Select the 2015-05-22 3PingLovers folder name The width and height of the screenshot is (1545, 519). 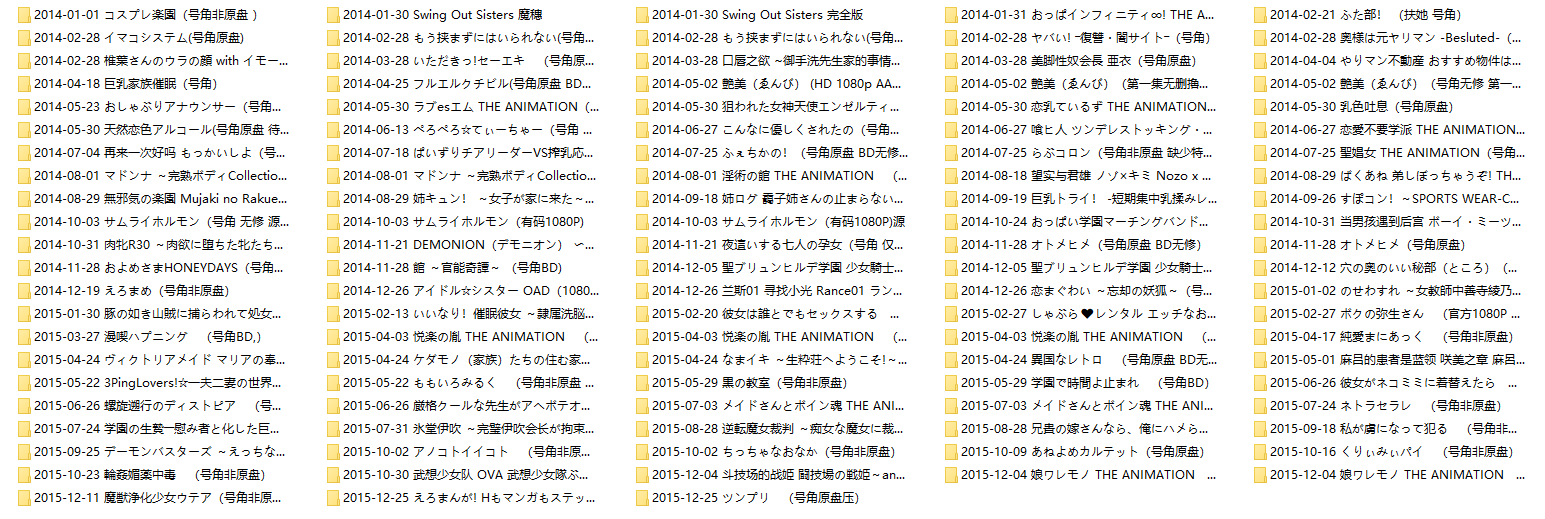157,383
